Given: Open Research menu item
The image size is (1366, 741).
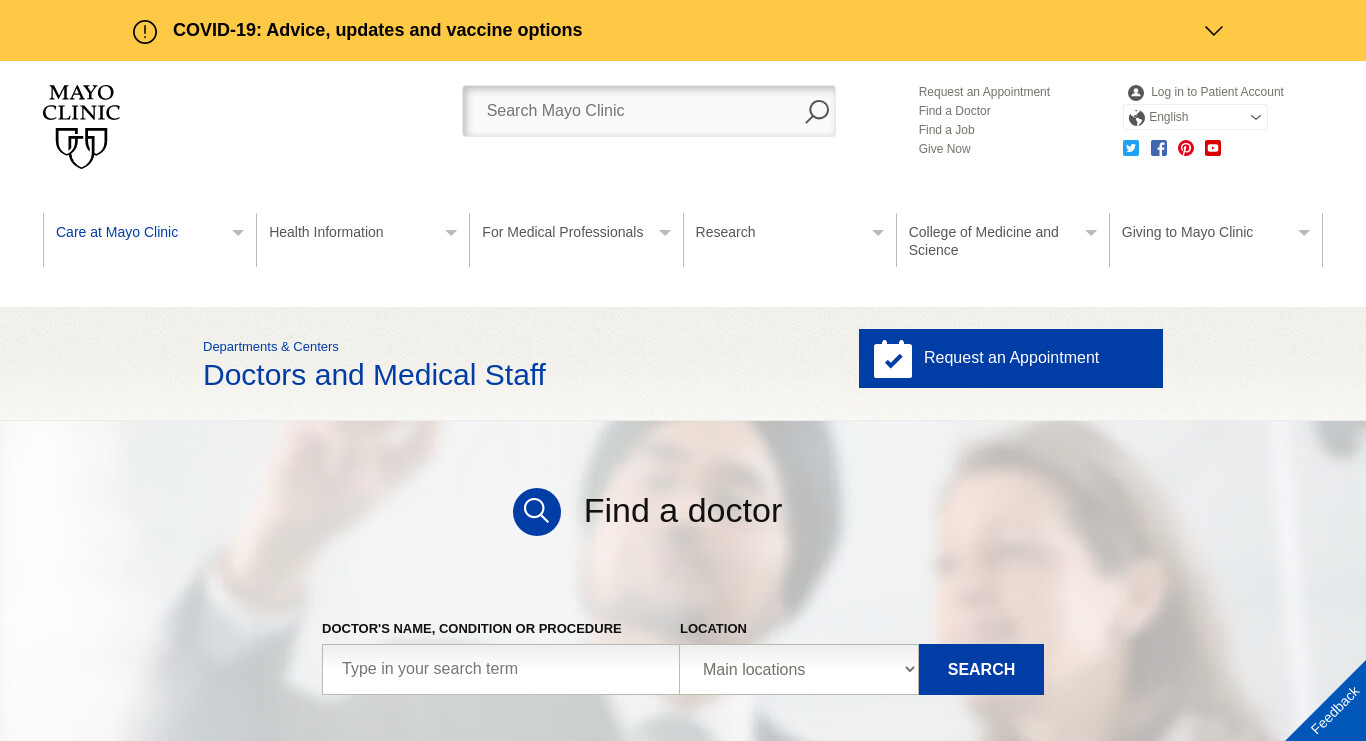Looking at the screenshot, I should tap(725, 232).
